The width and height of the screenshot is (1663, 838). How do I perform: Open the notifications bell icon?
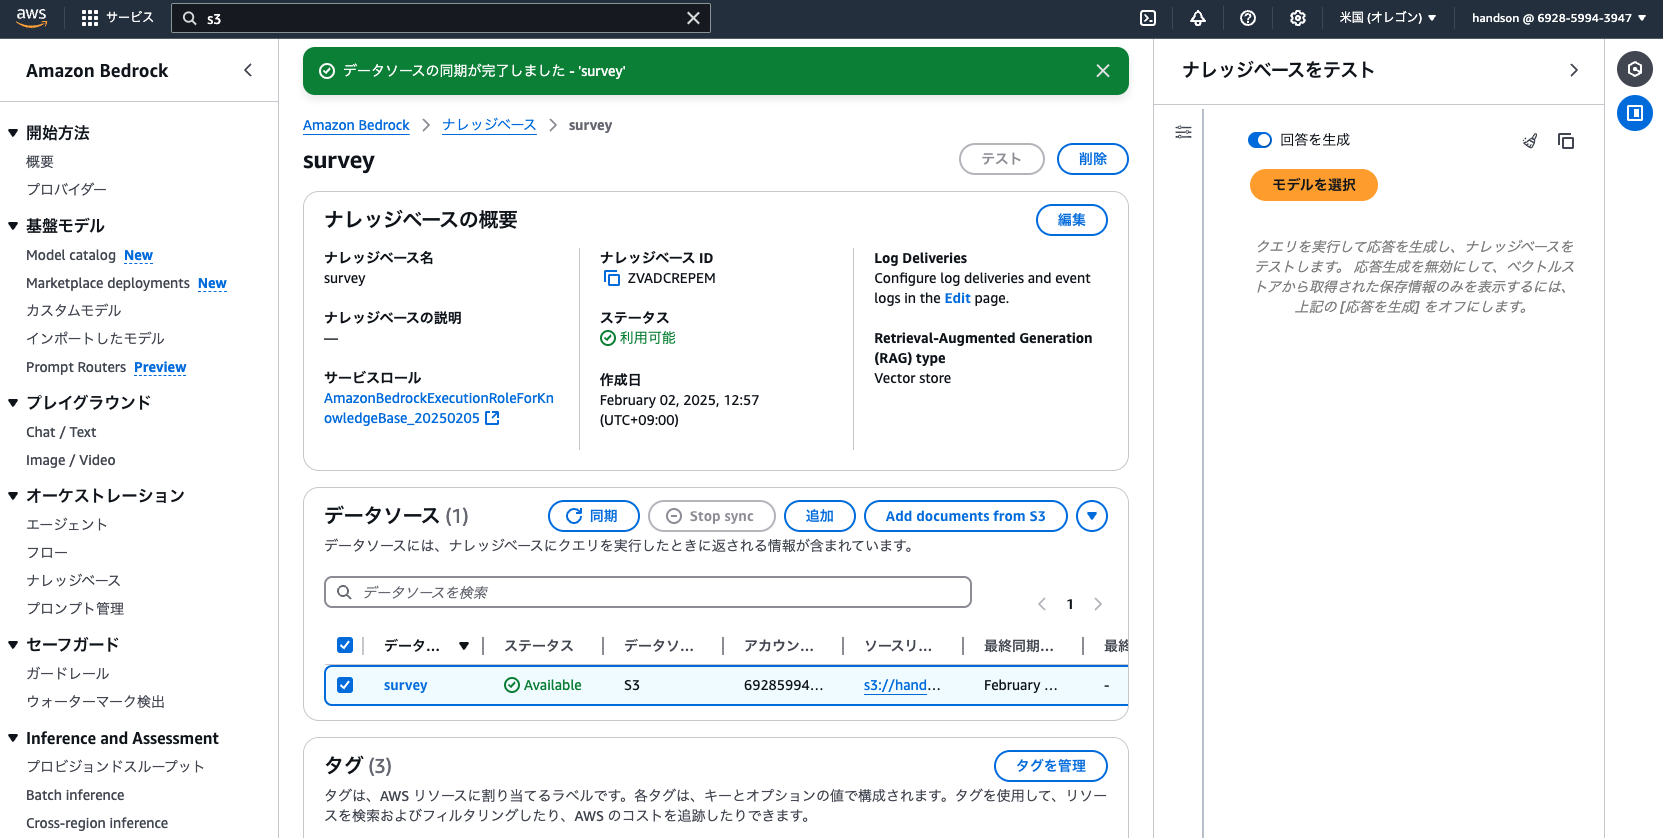1198,18
